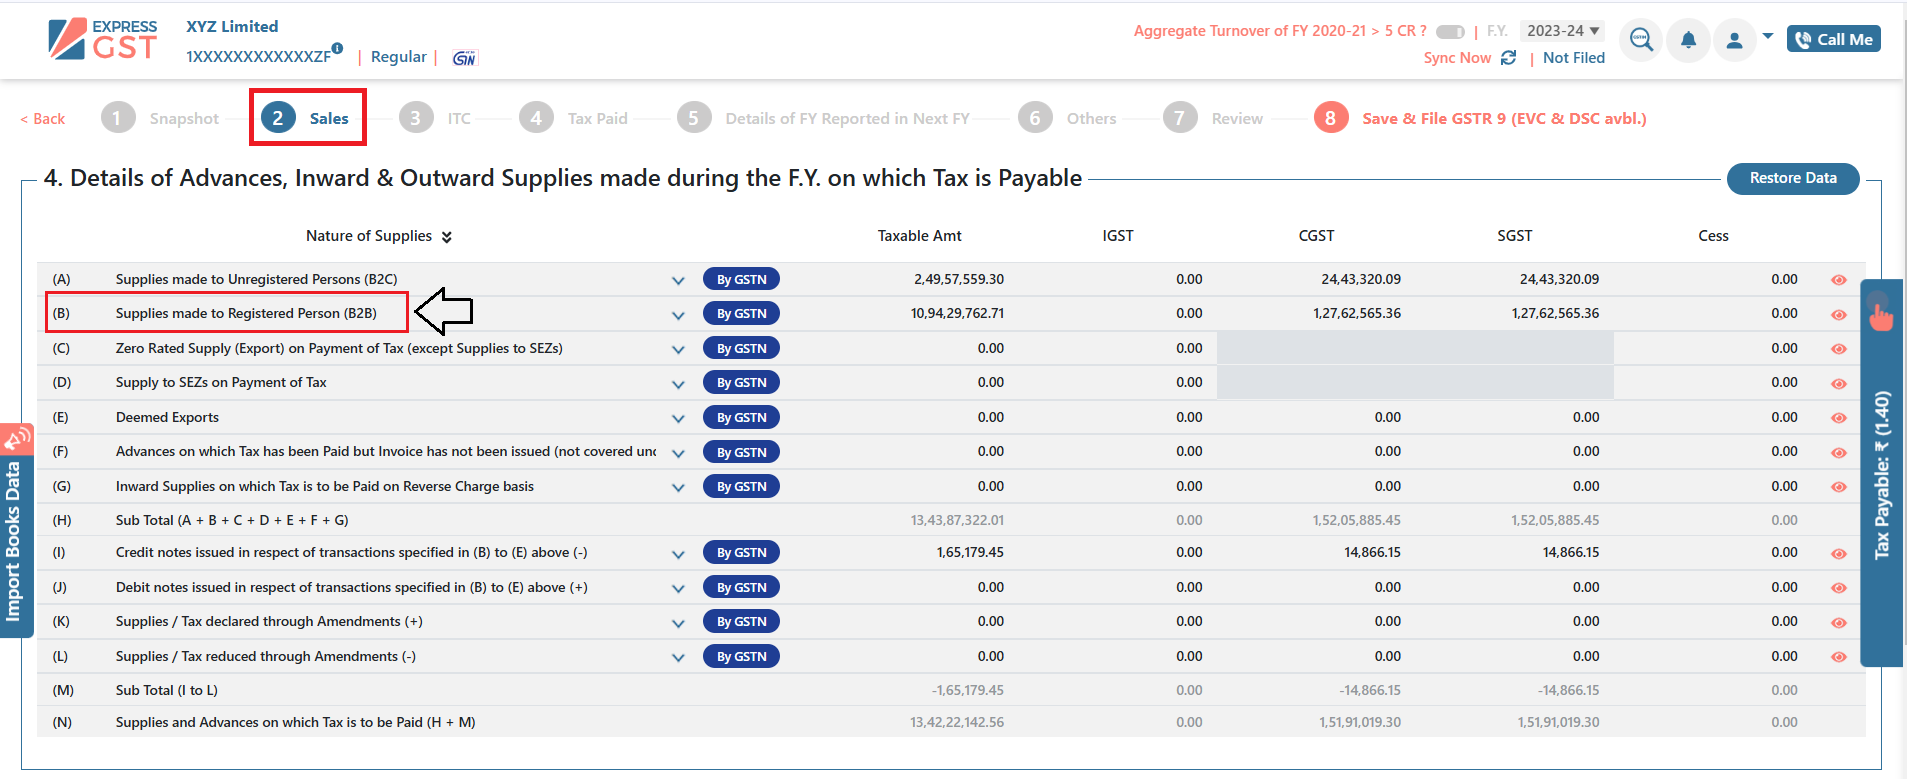Toggle eye icon for Credit notes row I

pyautogui.click(x=1838, y=553)
